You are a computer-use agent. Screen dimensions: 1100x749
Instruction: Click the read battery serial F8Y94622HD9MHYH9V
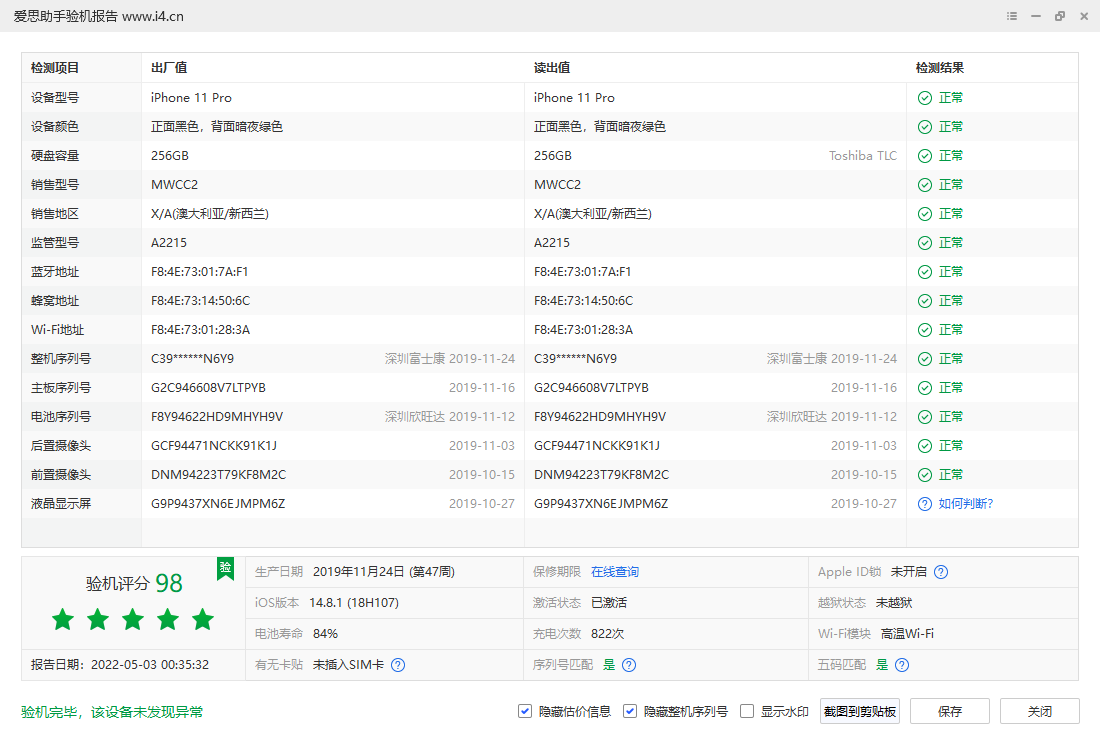(x=600, y=417)
